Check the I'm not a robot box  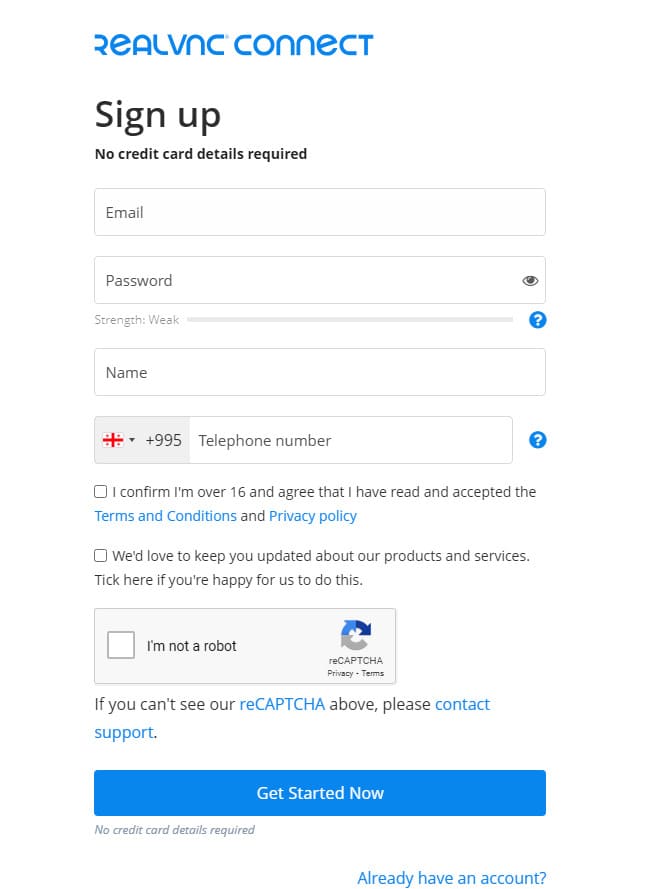[x=121, y=645]
